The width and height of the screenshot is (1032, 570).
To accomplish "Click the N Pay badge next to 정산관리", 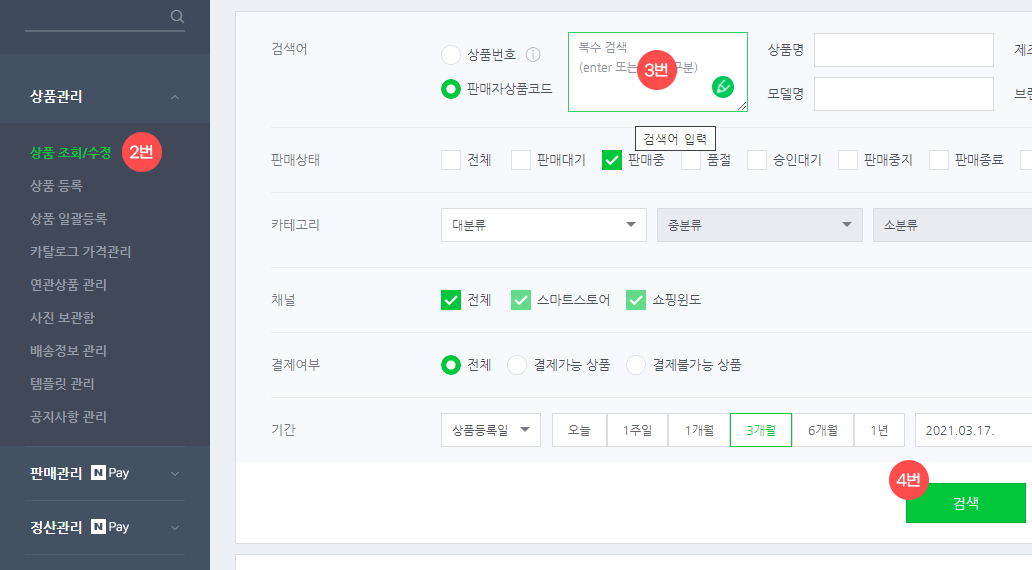I will [x=110, y=526].
